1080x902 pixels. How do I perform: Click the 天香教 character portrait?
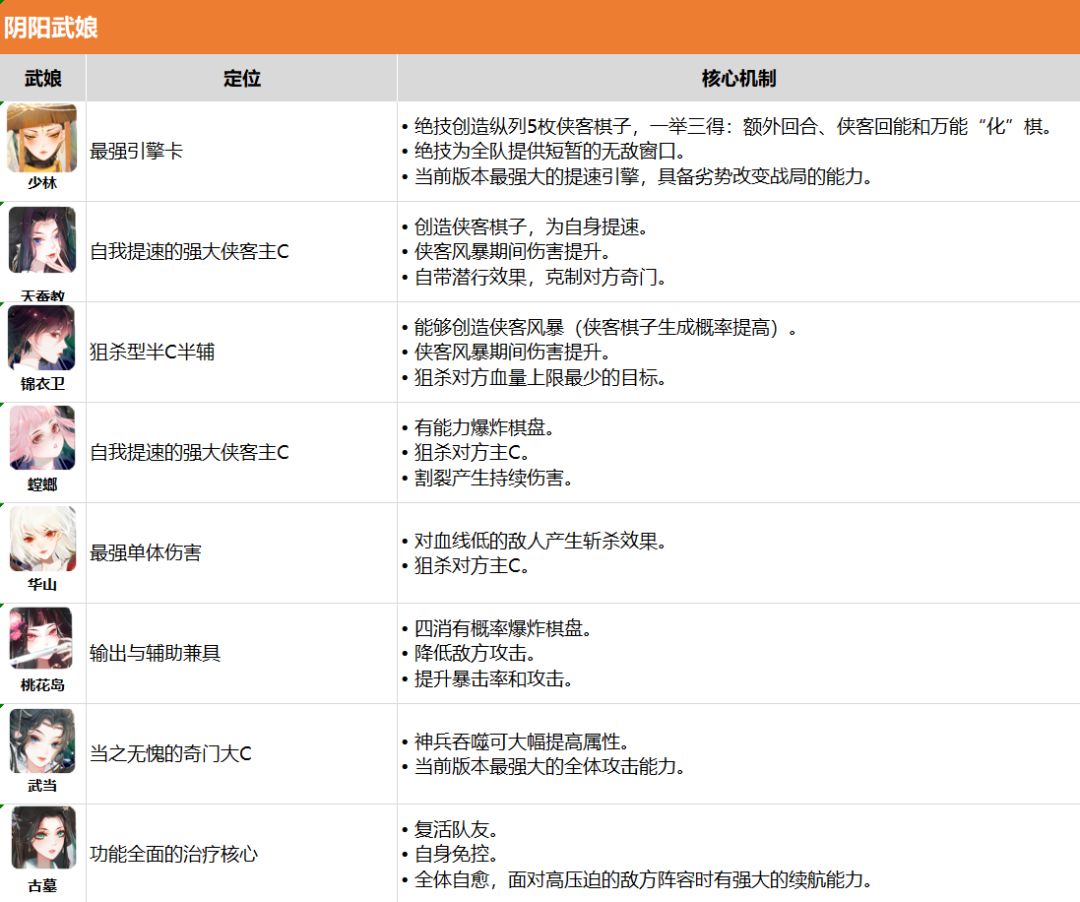pyautogui.click(x=42, y=240)
